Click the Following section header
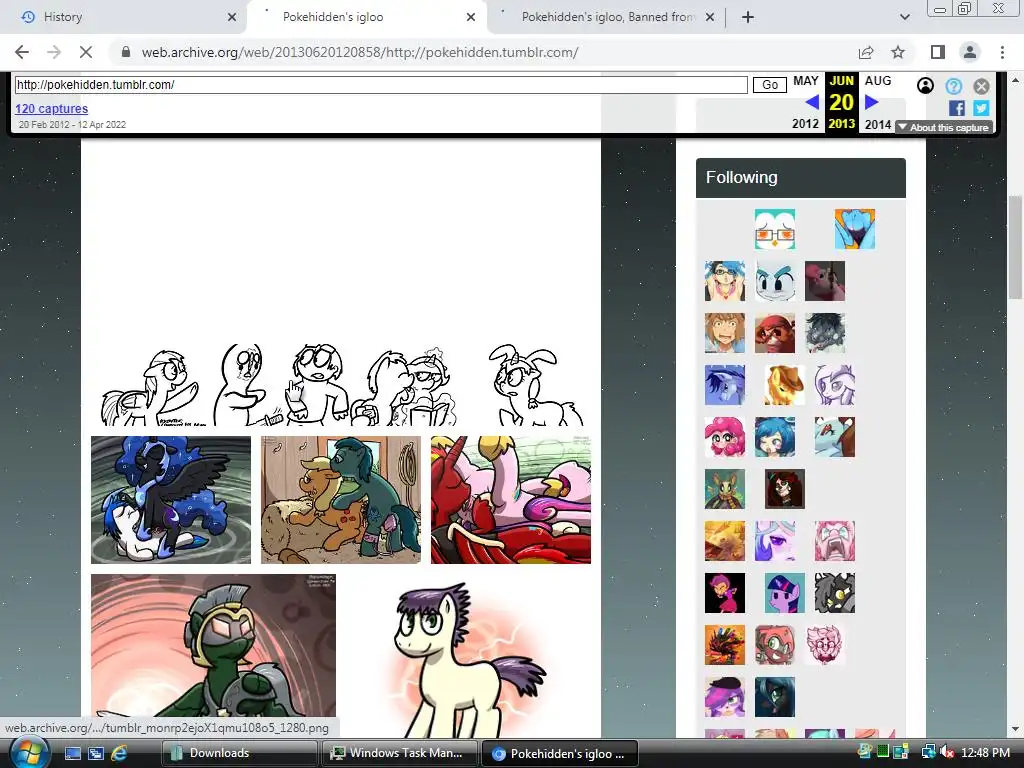1024x768 pixels. tap(801, 178)
